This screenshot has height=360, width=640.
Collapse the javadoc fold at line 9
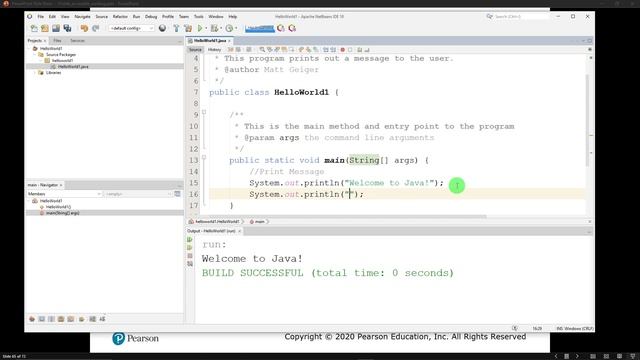[x=204, y=112]
